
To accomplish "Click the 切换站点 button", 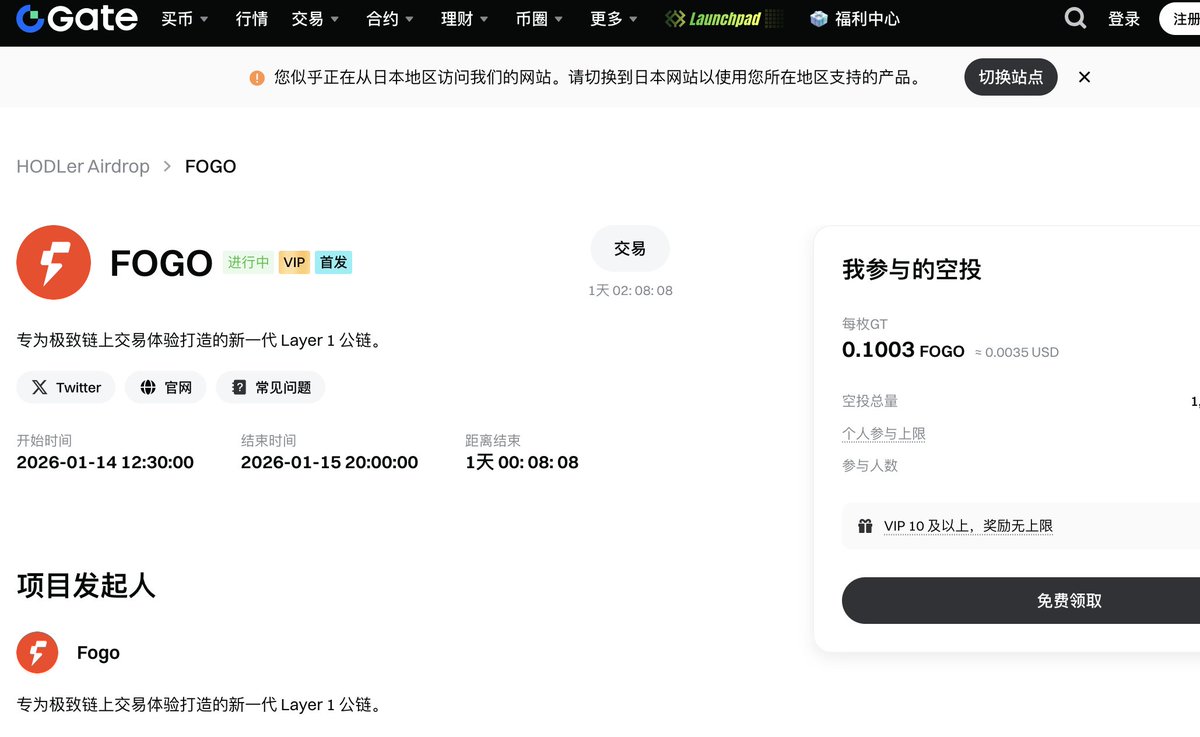I will (x=1011, y=77).
